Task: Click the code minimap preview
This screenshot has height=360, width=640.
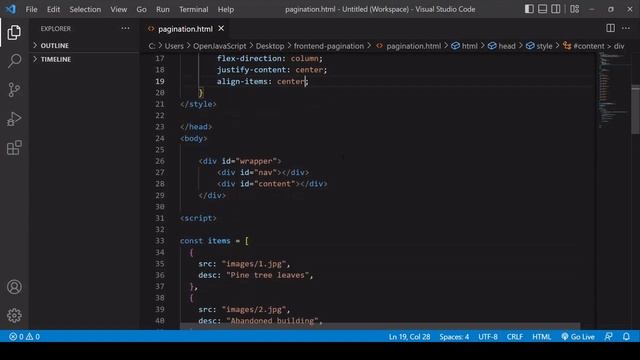Action: (x=613, y=91)
